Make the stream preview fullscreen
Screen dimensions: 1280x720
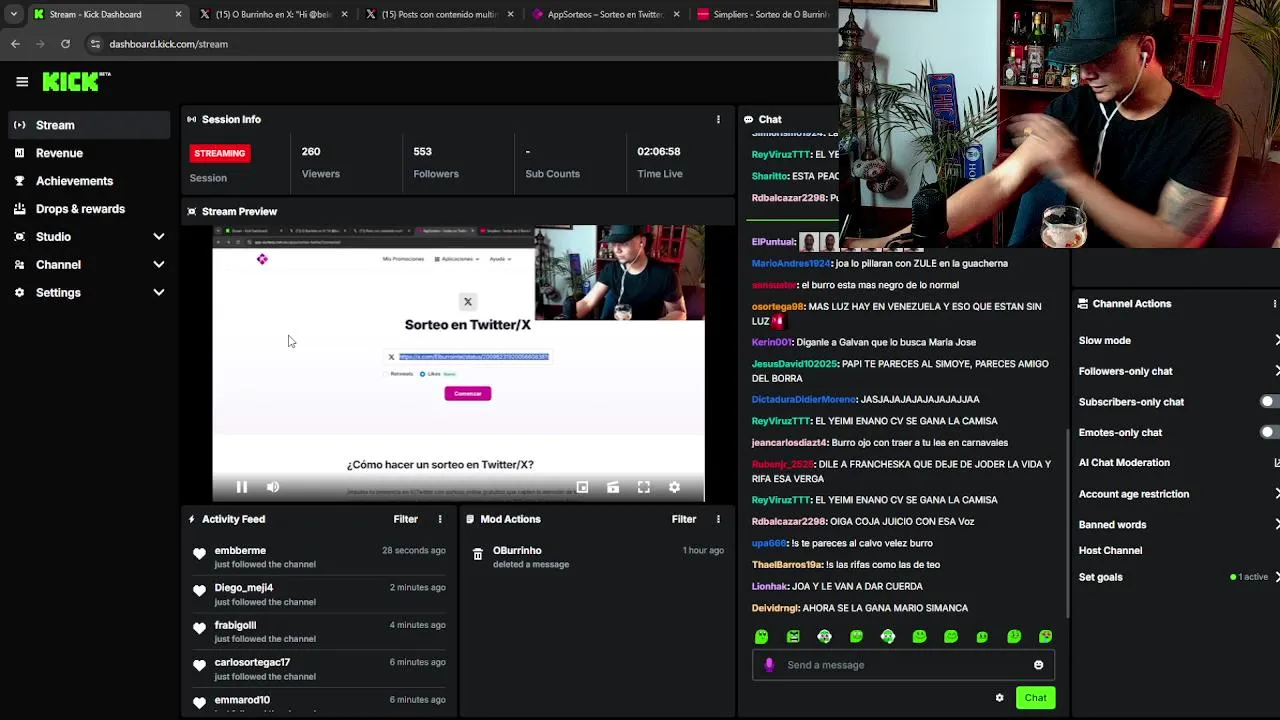[x=644, y=487]
